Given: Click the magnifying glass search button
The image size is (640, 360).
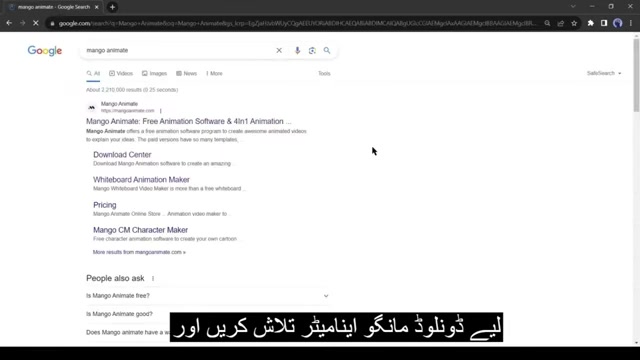Looking at the screenshot, I should (327, 50).
